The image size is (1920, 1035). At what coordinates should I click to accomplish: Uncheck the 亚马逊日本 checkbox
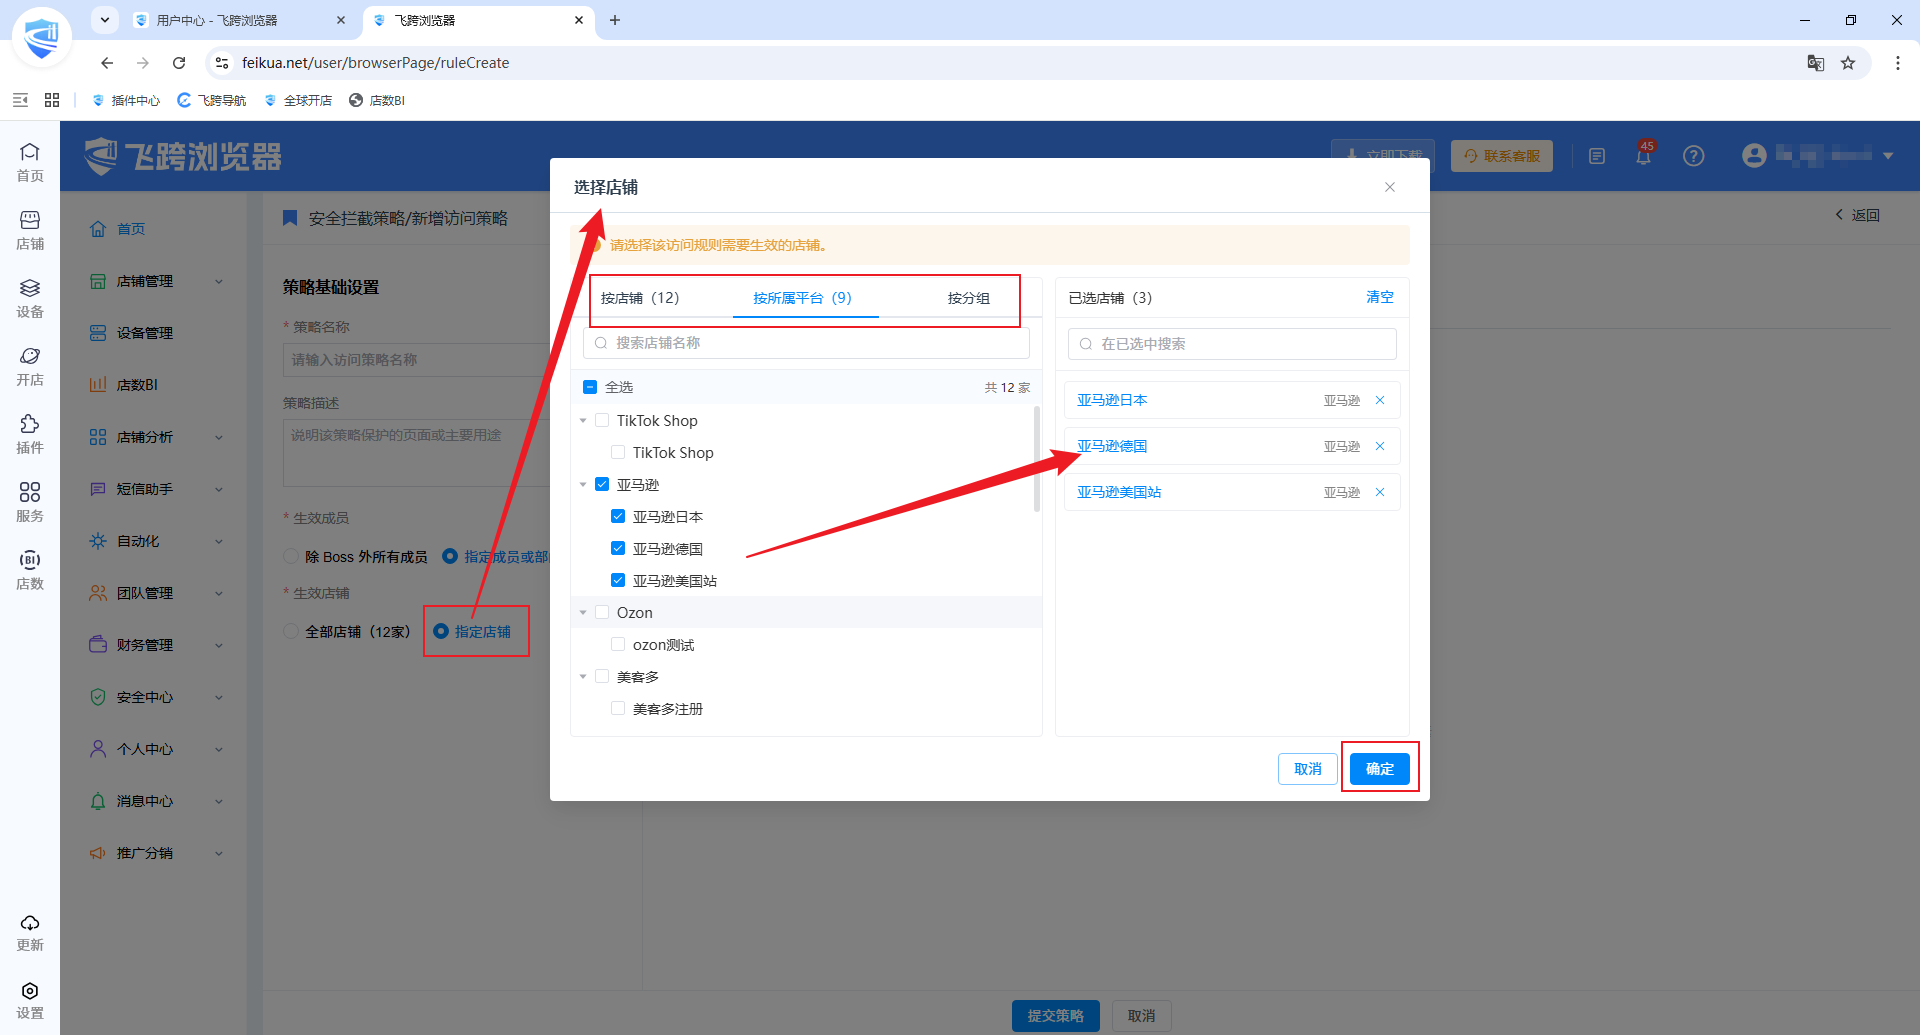click(x=618, y=517)
